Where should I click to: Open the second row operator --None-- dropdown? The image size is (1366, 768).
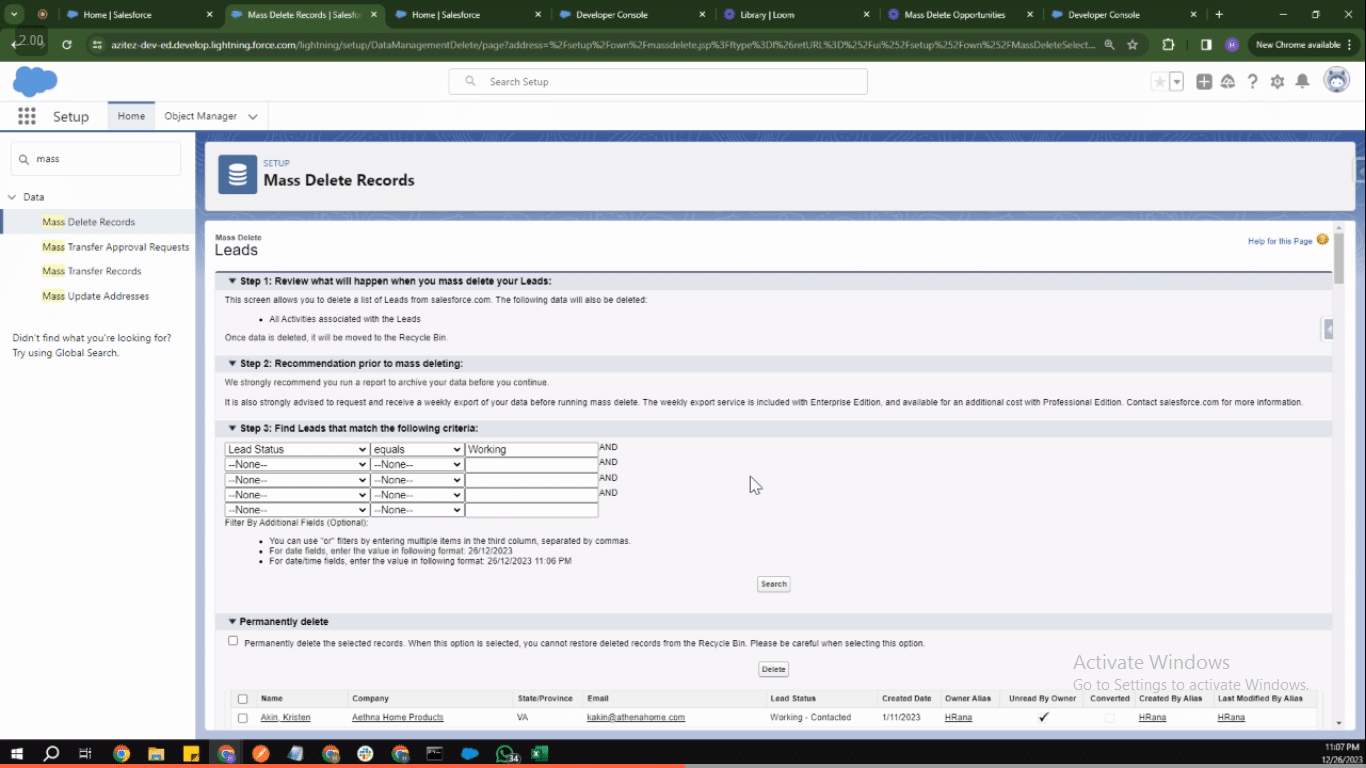click(417, 465)
